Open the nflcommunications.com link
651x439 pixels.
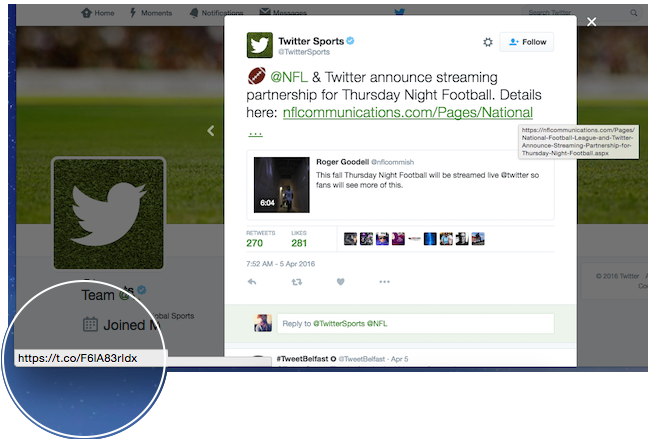click(408, 113)
